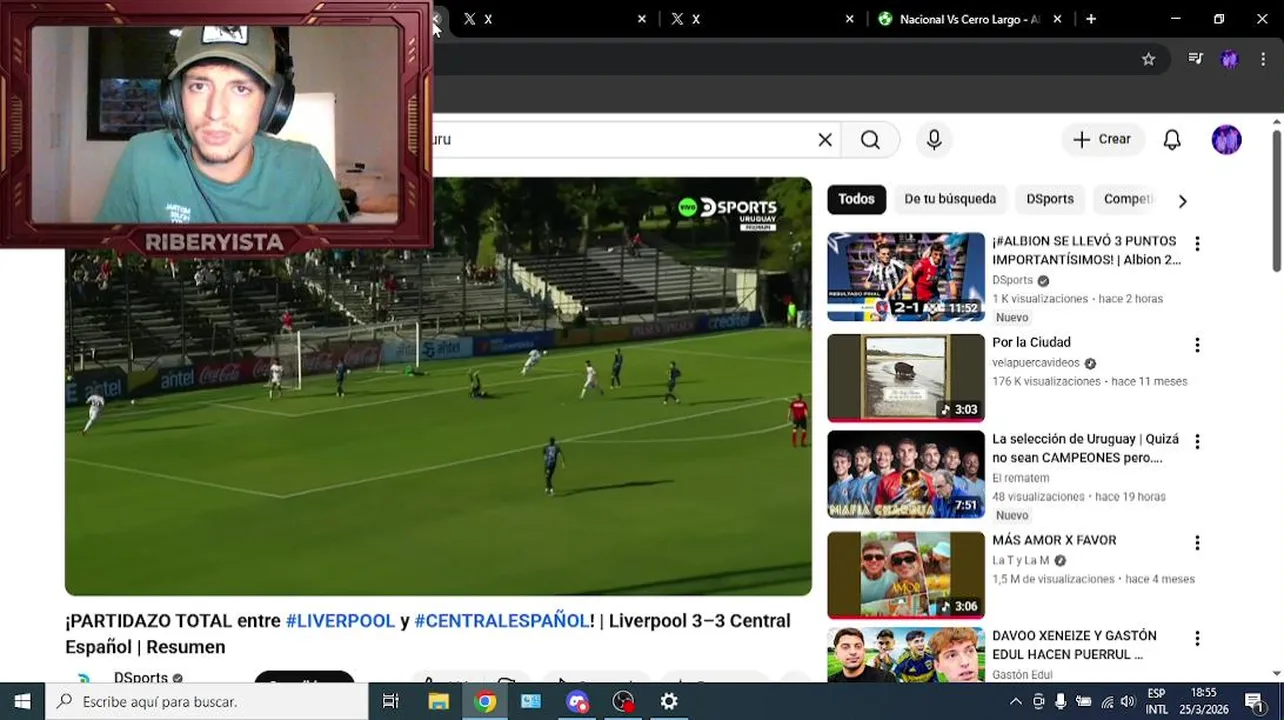Open the La T y La M channel name
The image size is (1284, 720).
[x=1021, y=561]
